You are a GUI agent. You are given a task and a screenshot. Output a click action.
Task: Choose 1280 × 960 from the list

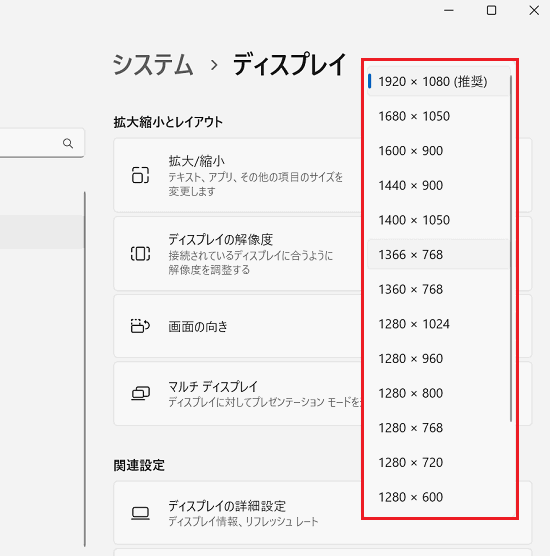[x=439, y=358]
